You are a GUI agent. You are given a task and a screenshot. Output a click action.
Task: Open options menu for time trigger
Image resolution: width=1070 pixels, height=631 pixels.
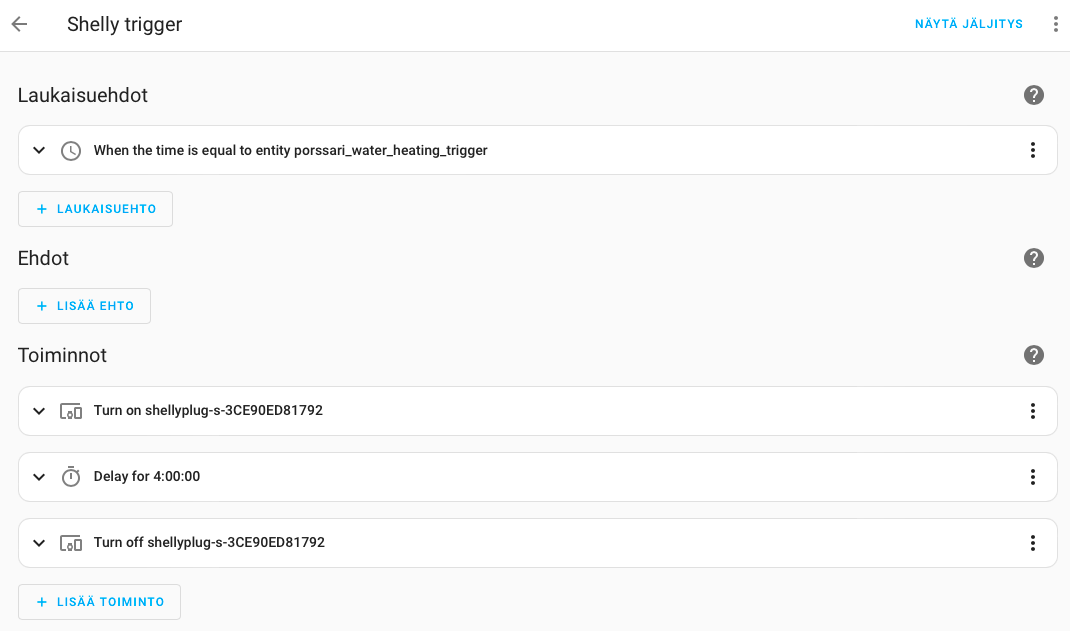1033,150
